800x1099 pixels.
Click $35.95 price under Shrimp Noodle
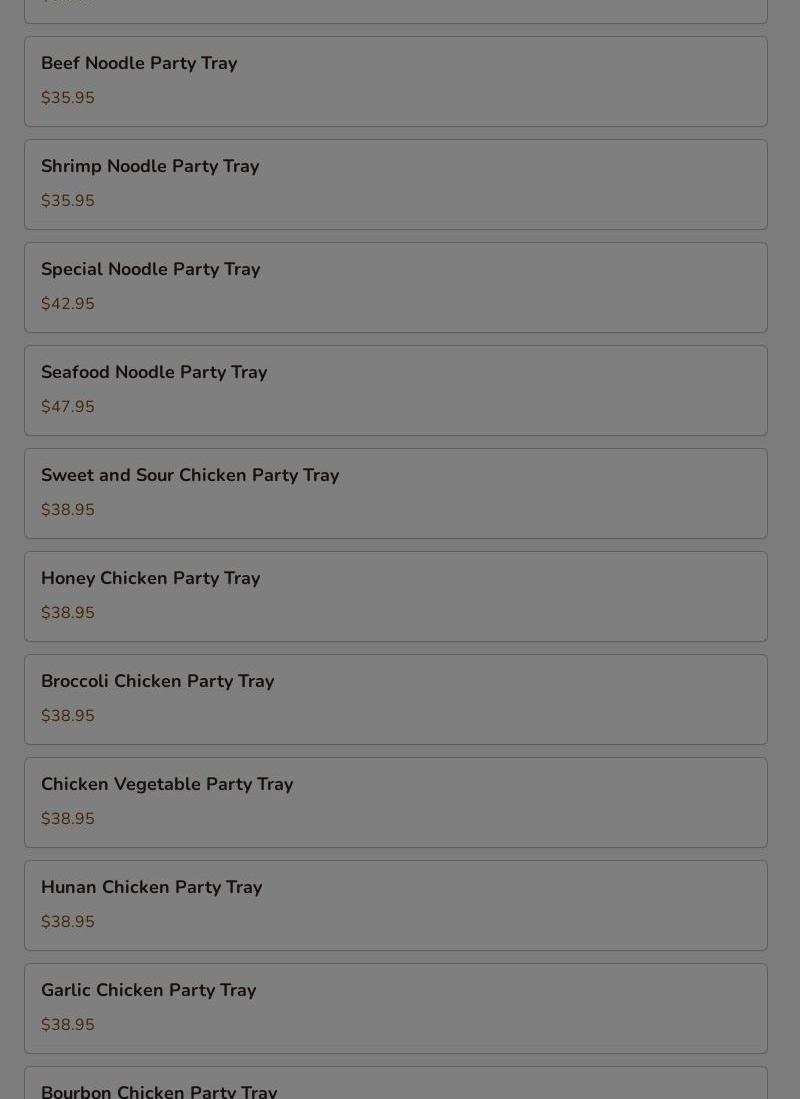tap(68, 200)
